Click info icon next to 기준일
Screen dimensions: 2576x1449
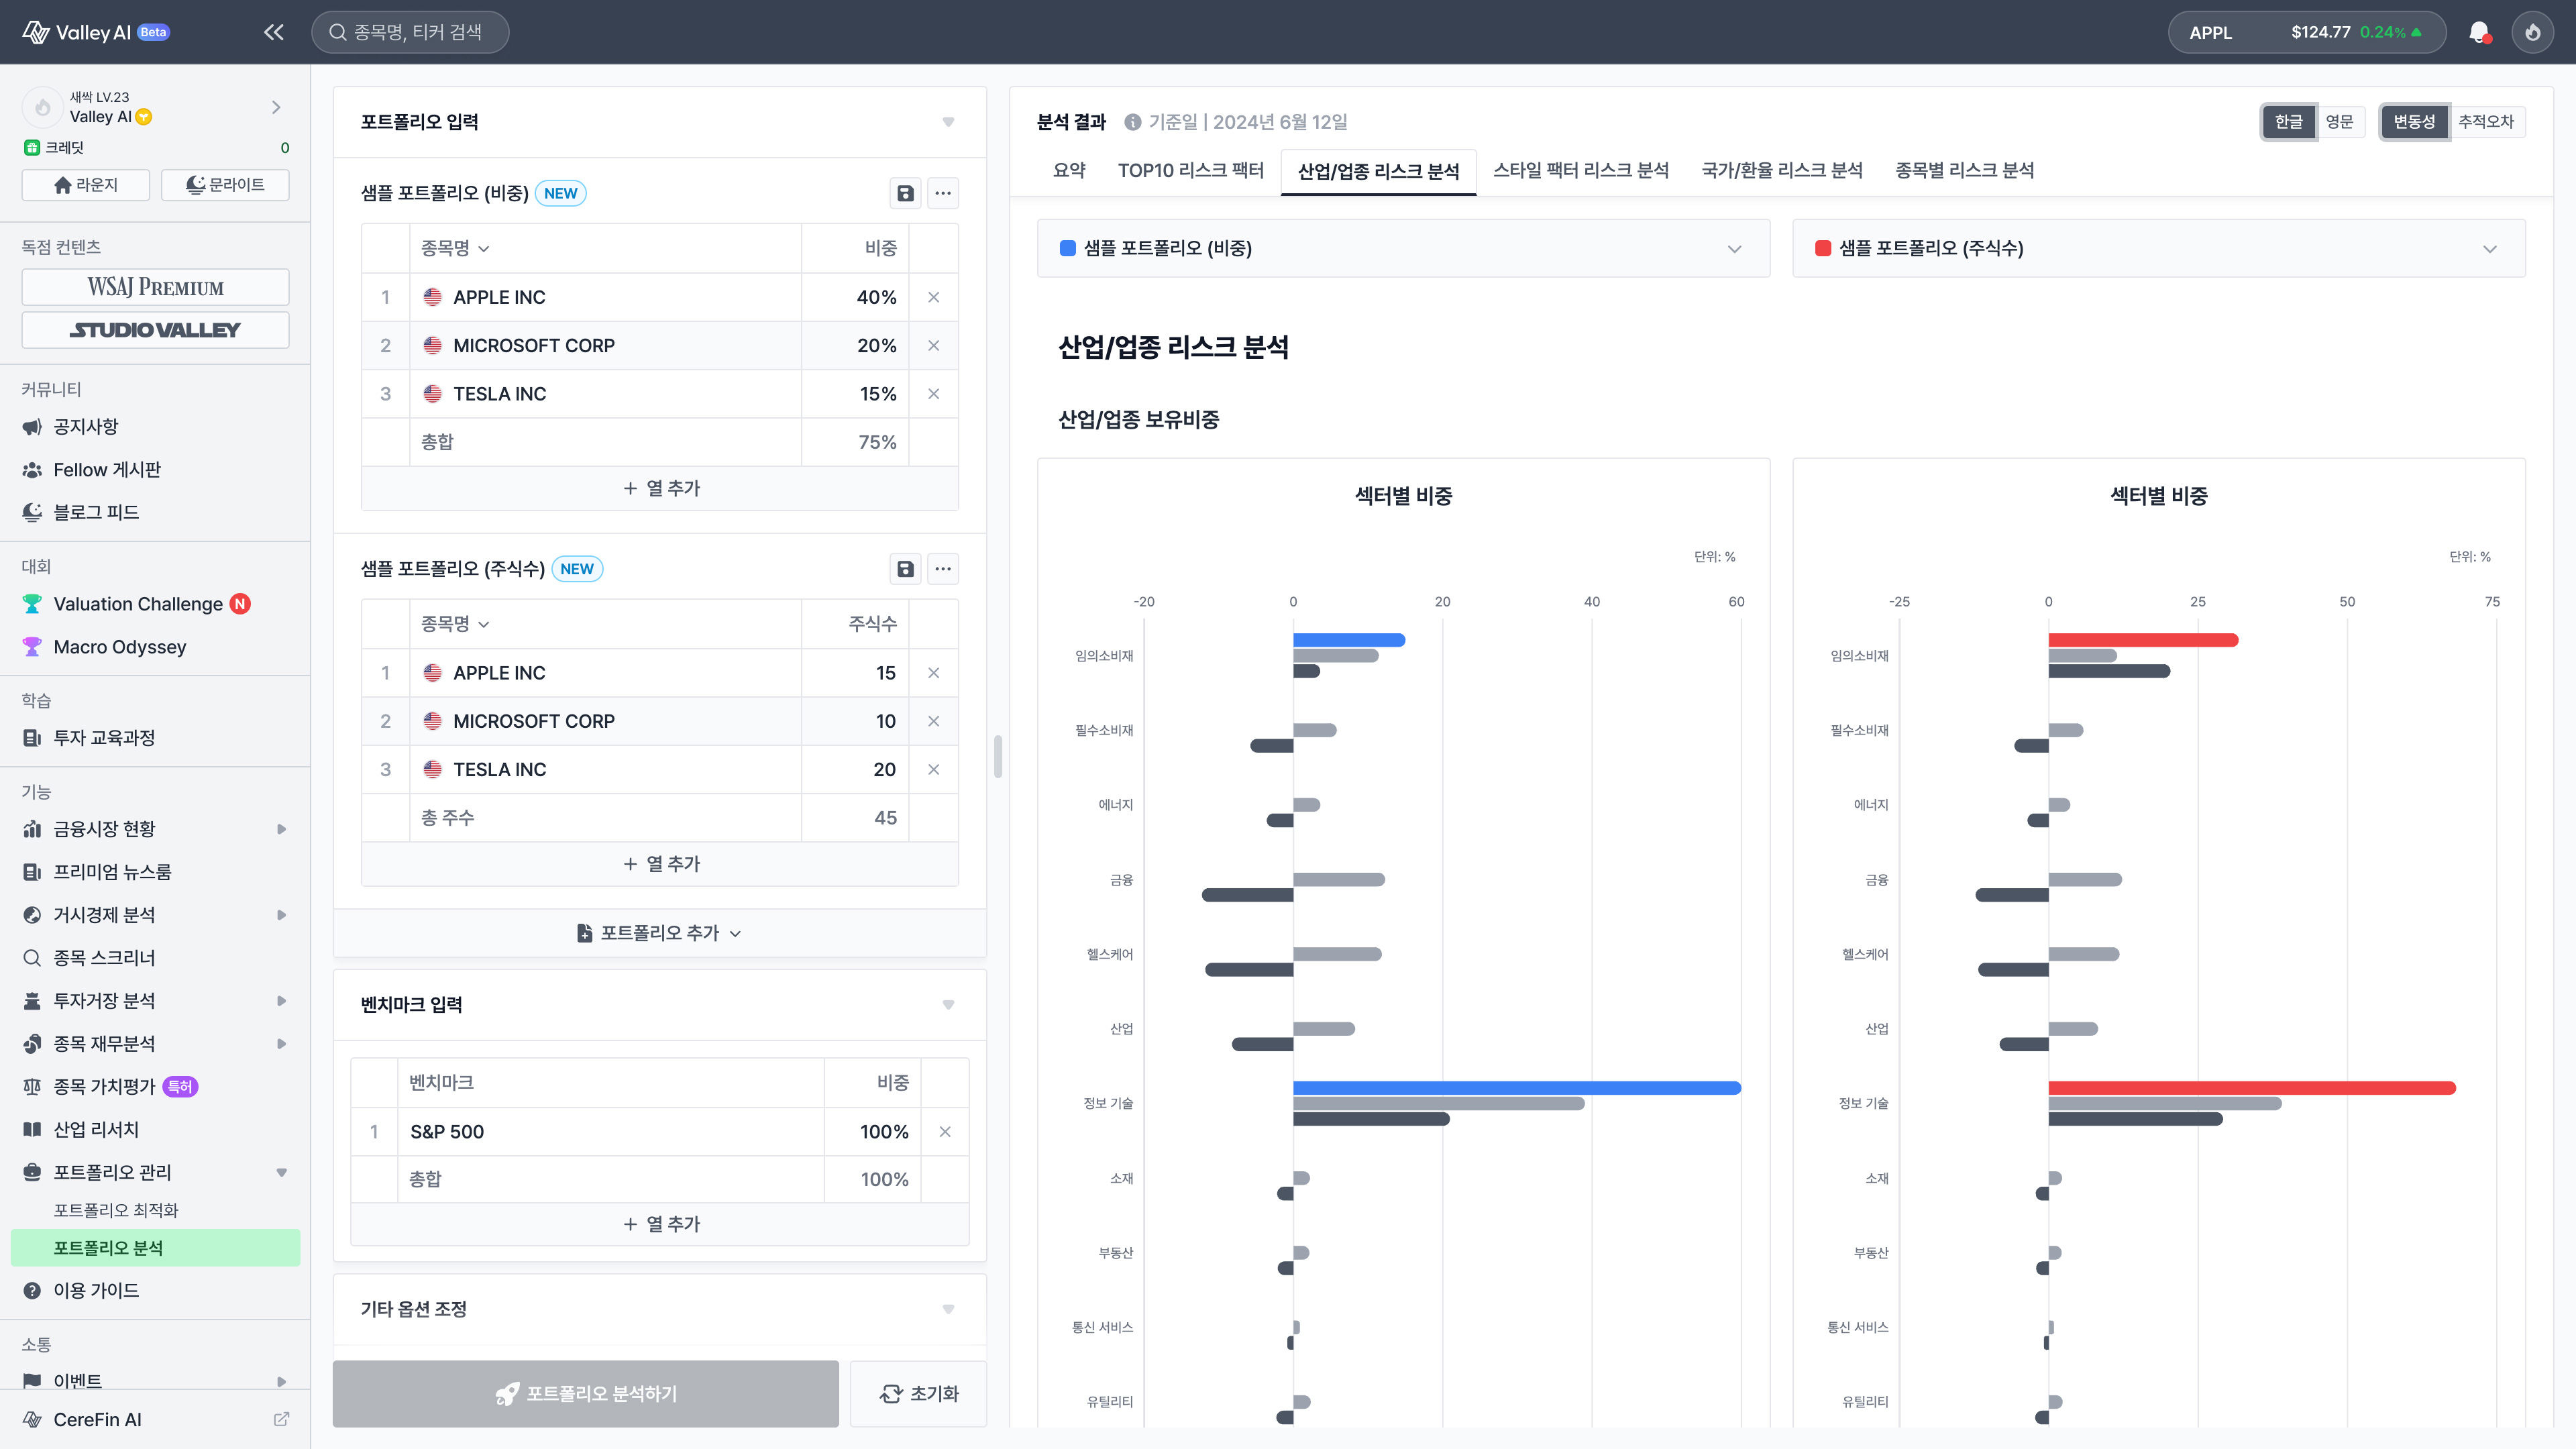[1132, 122]
